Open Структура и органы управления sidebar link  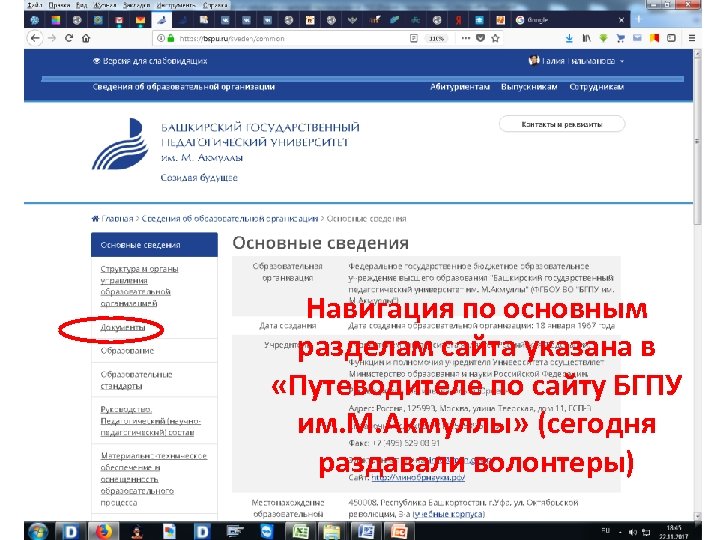tap(139, 286)
